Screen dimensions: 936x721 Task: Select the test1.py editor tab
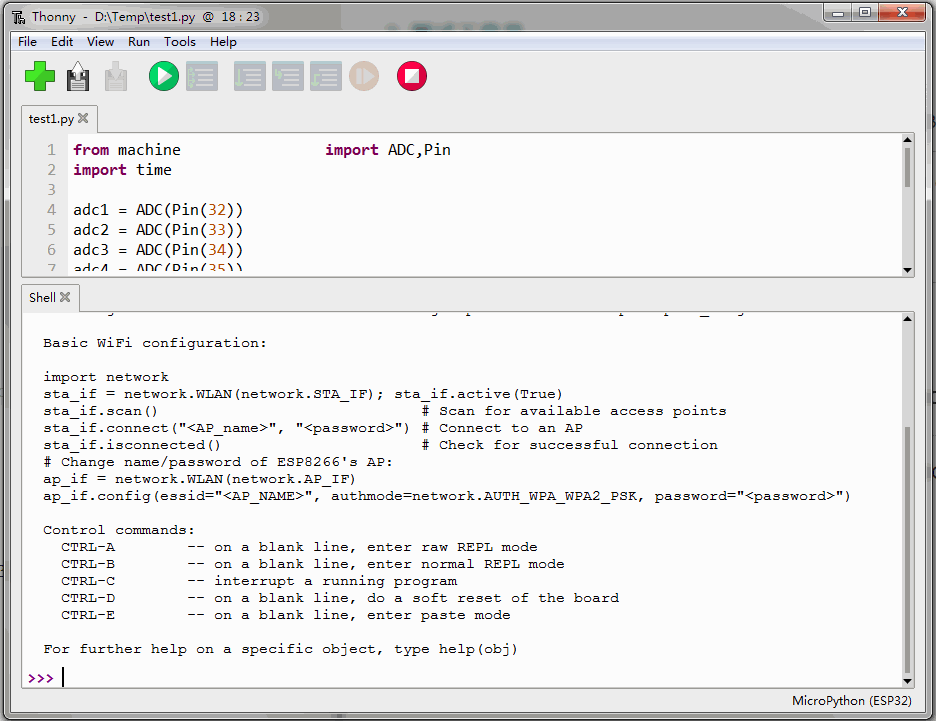[51, 119]
